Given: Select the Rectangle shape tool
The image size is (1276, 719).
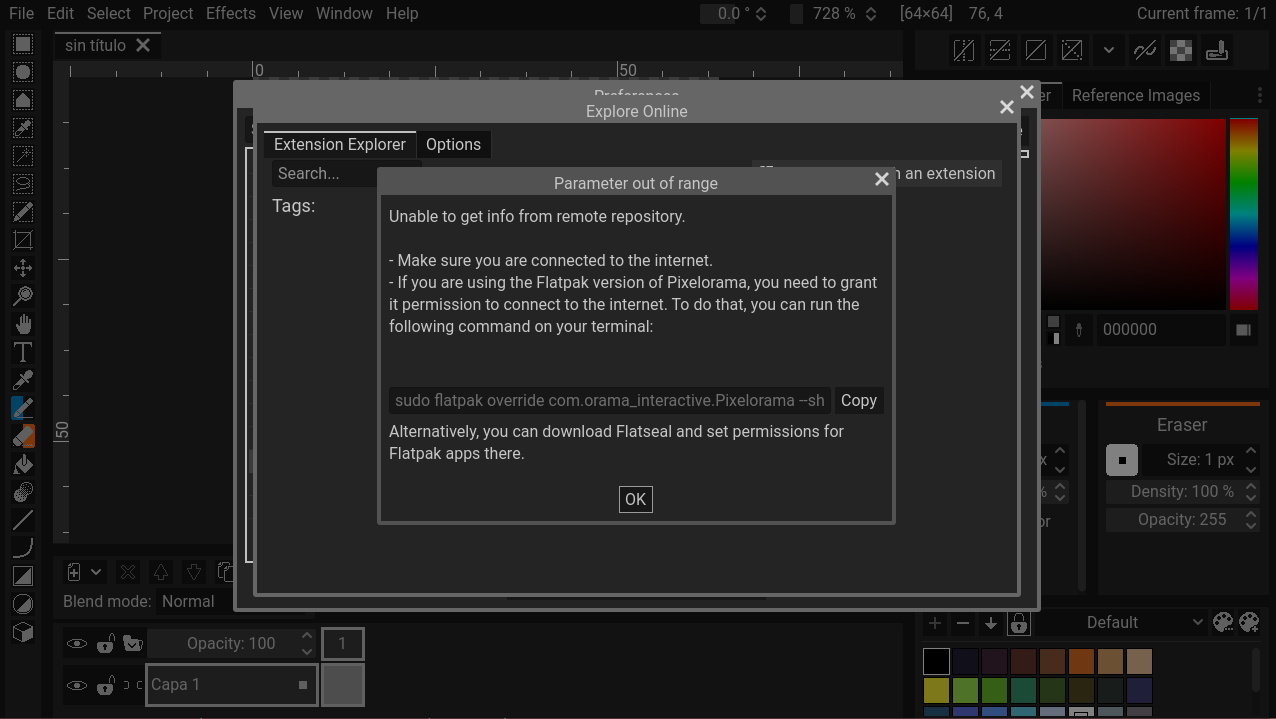Looking at the screenshot, I should click(22, 576).
